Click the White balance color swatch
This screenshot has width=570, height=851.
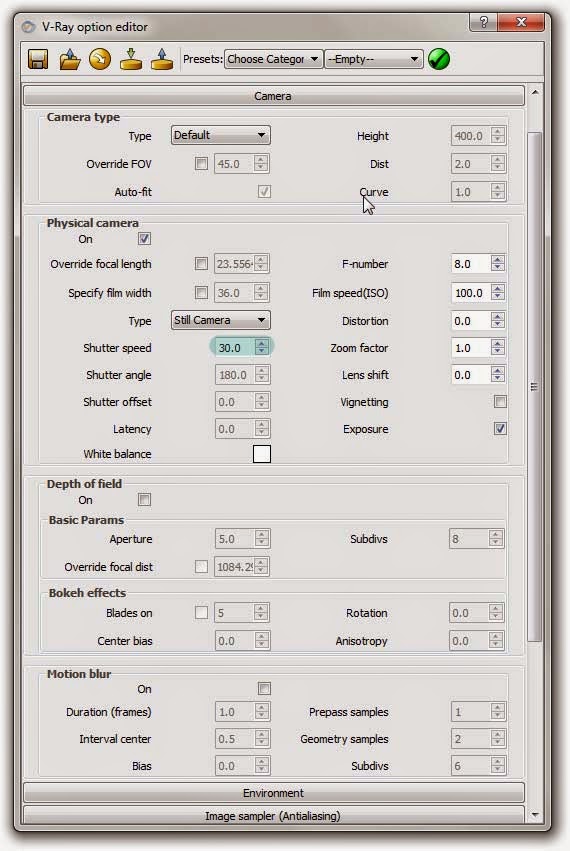pos(262,454)
